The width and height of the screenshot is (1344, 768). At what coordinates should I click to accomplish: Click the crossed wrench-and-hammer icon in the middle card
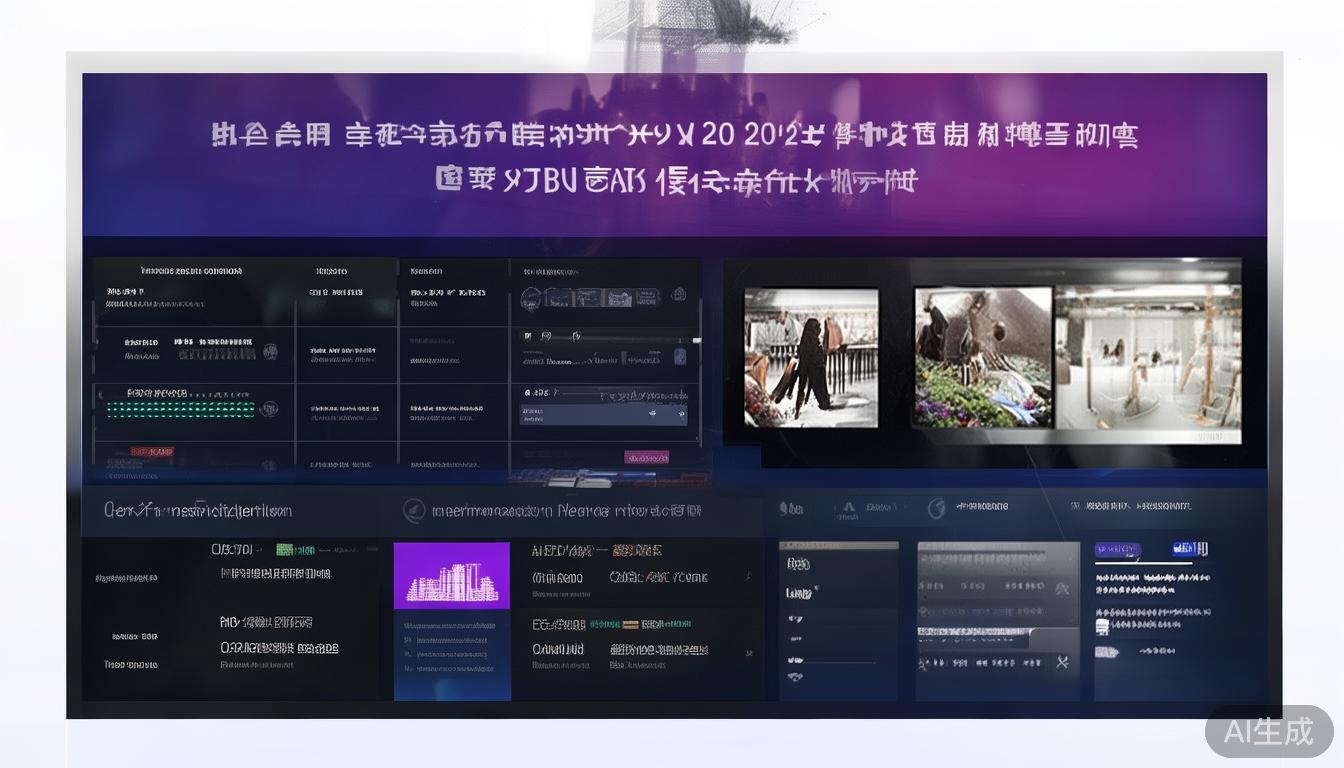[1062, 662]
